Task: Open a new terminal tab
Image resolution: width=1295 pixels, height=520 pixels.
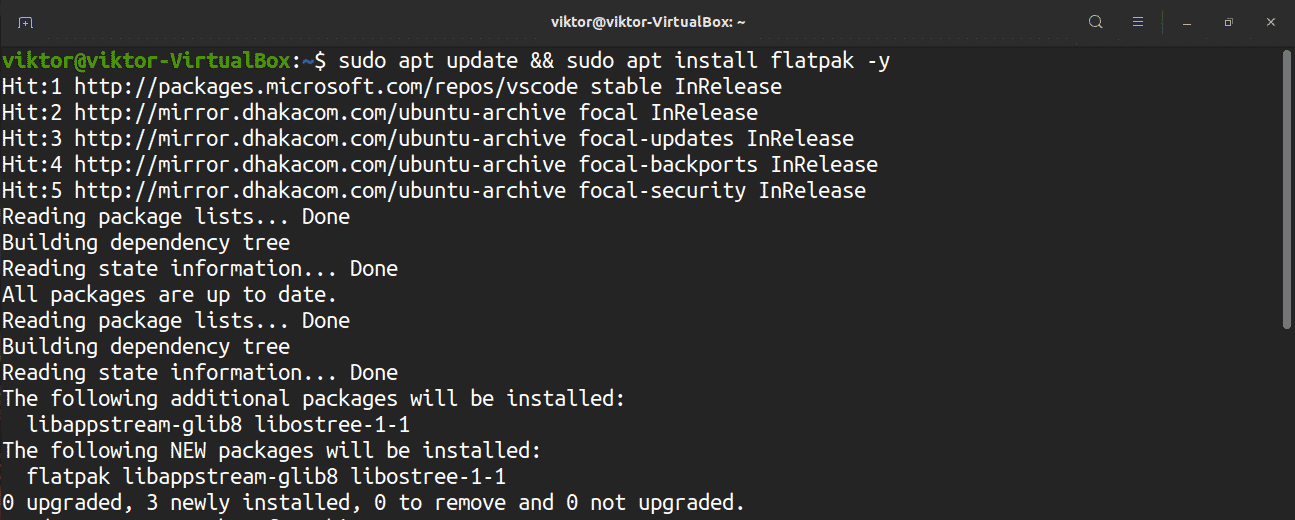Action: tap(25, 22)
